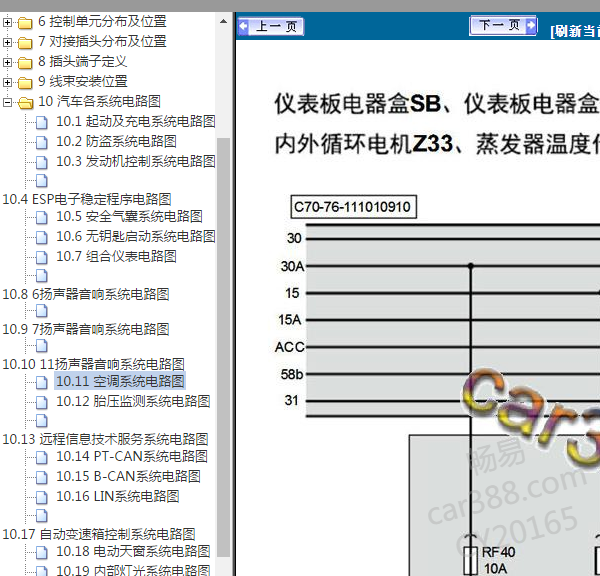Open 10.2 防盗系统电路图

(116, 142)
